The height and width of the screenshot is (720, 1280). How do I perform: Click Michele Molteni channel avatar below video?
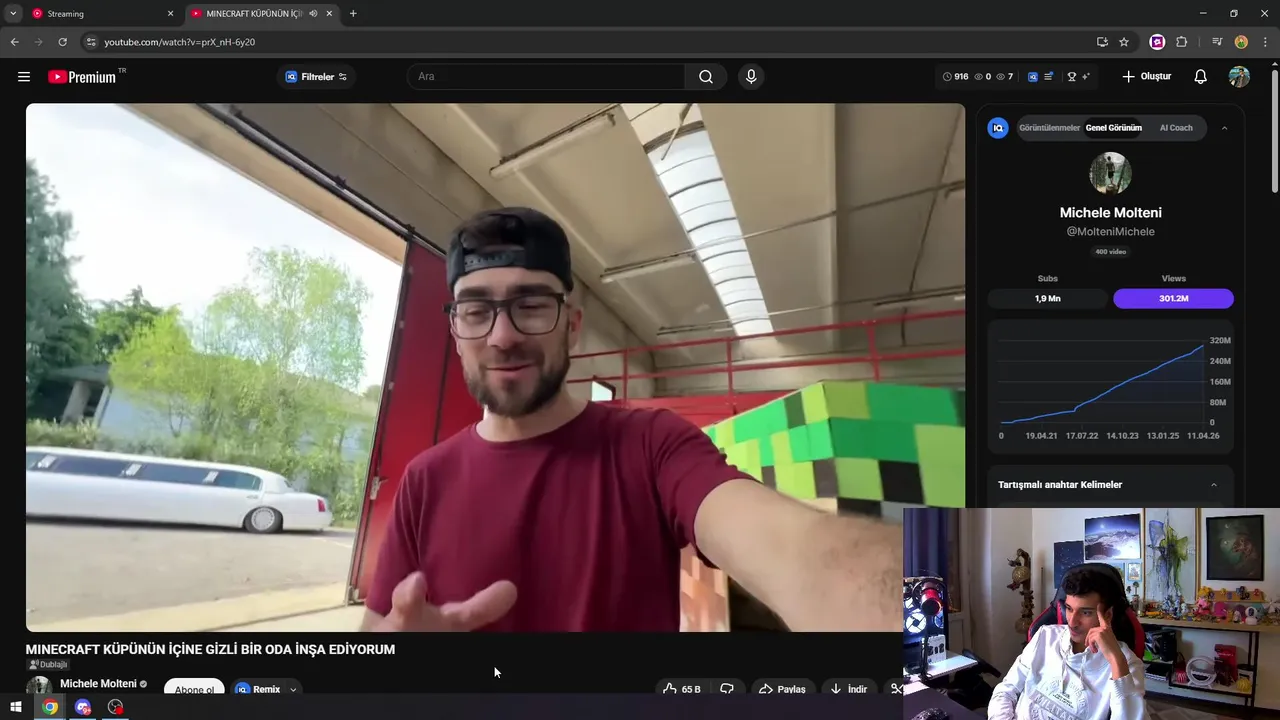pos(38,687)
